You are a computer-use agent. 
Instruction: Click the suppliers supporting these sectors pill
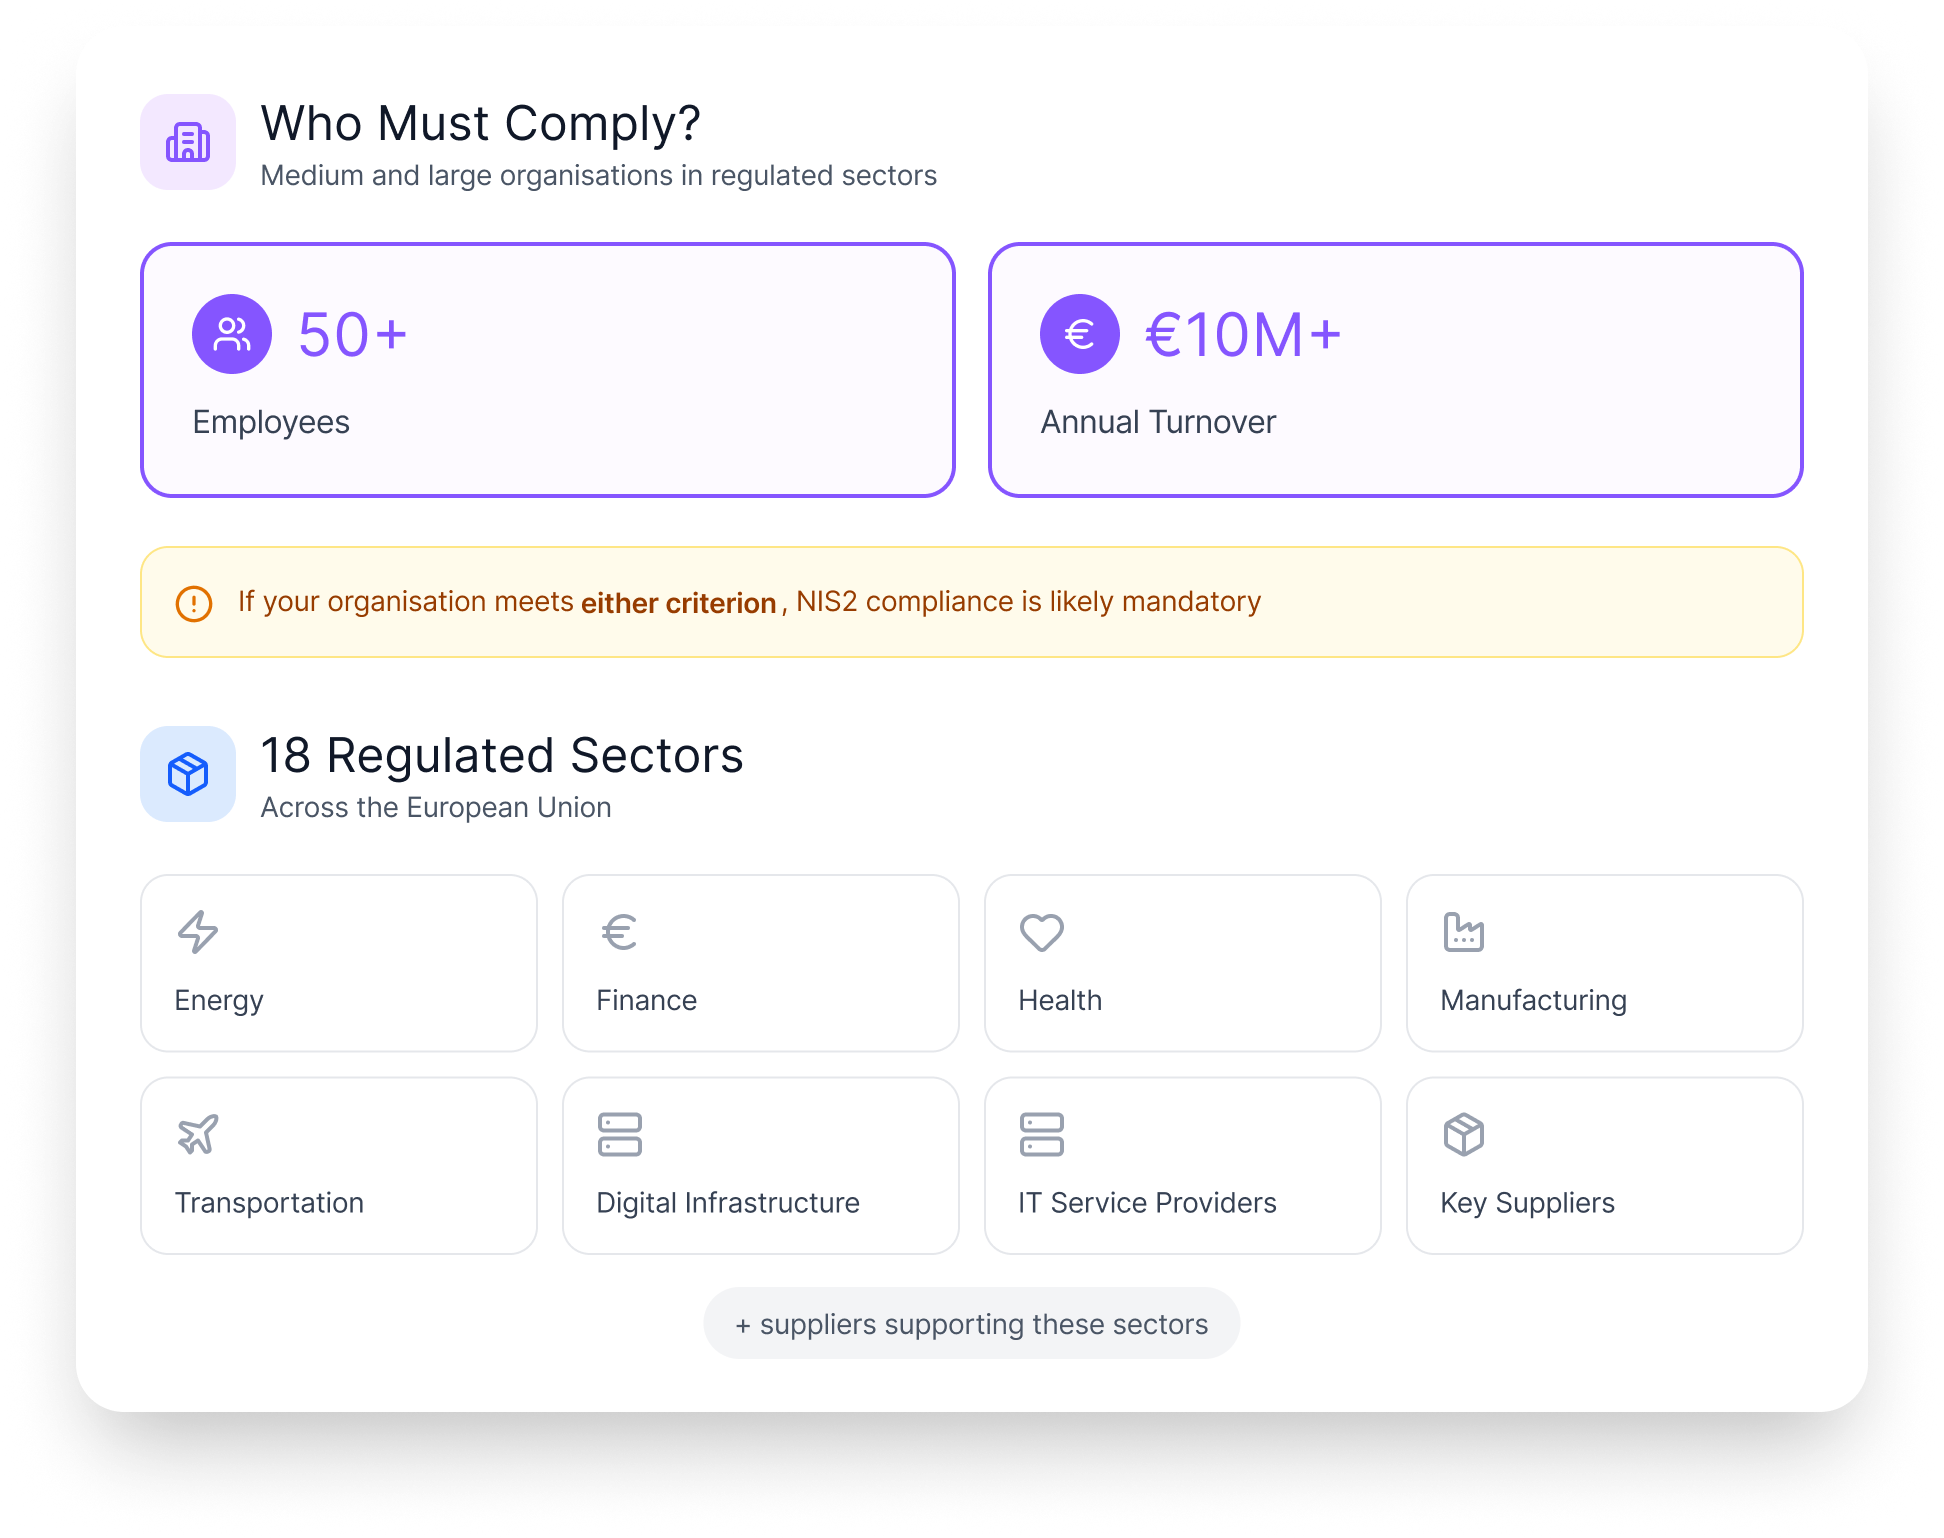[972, 1323]
